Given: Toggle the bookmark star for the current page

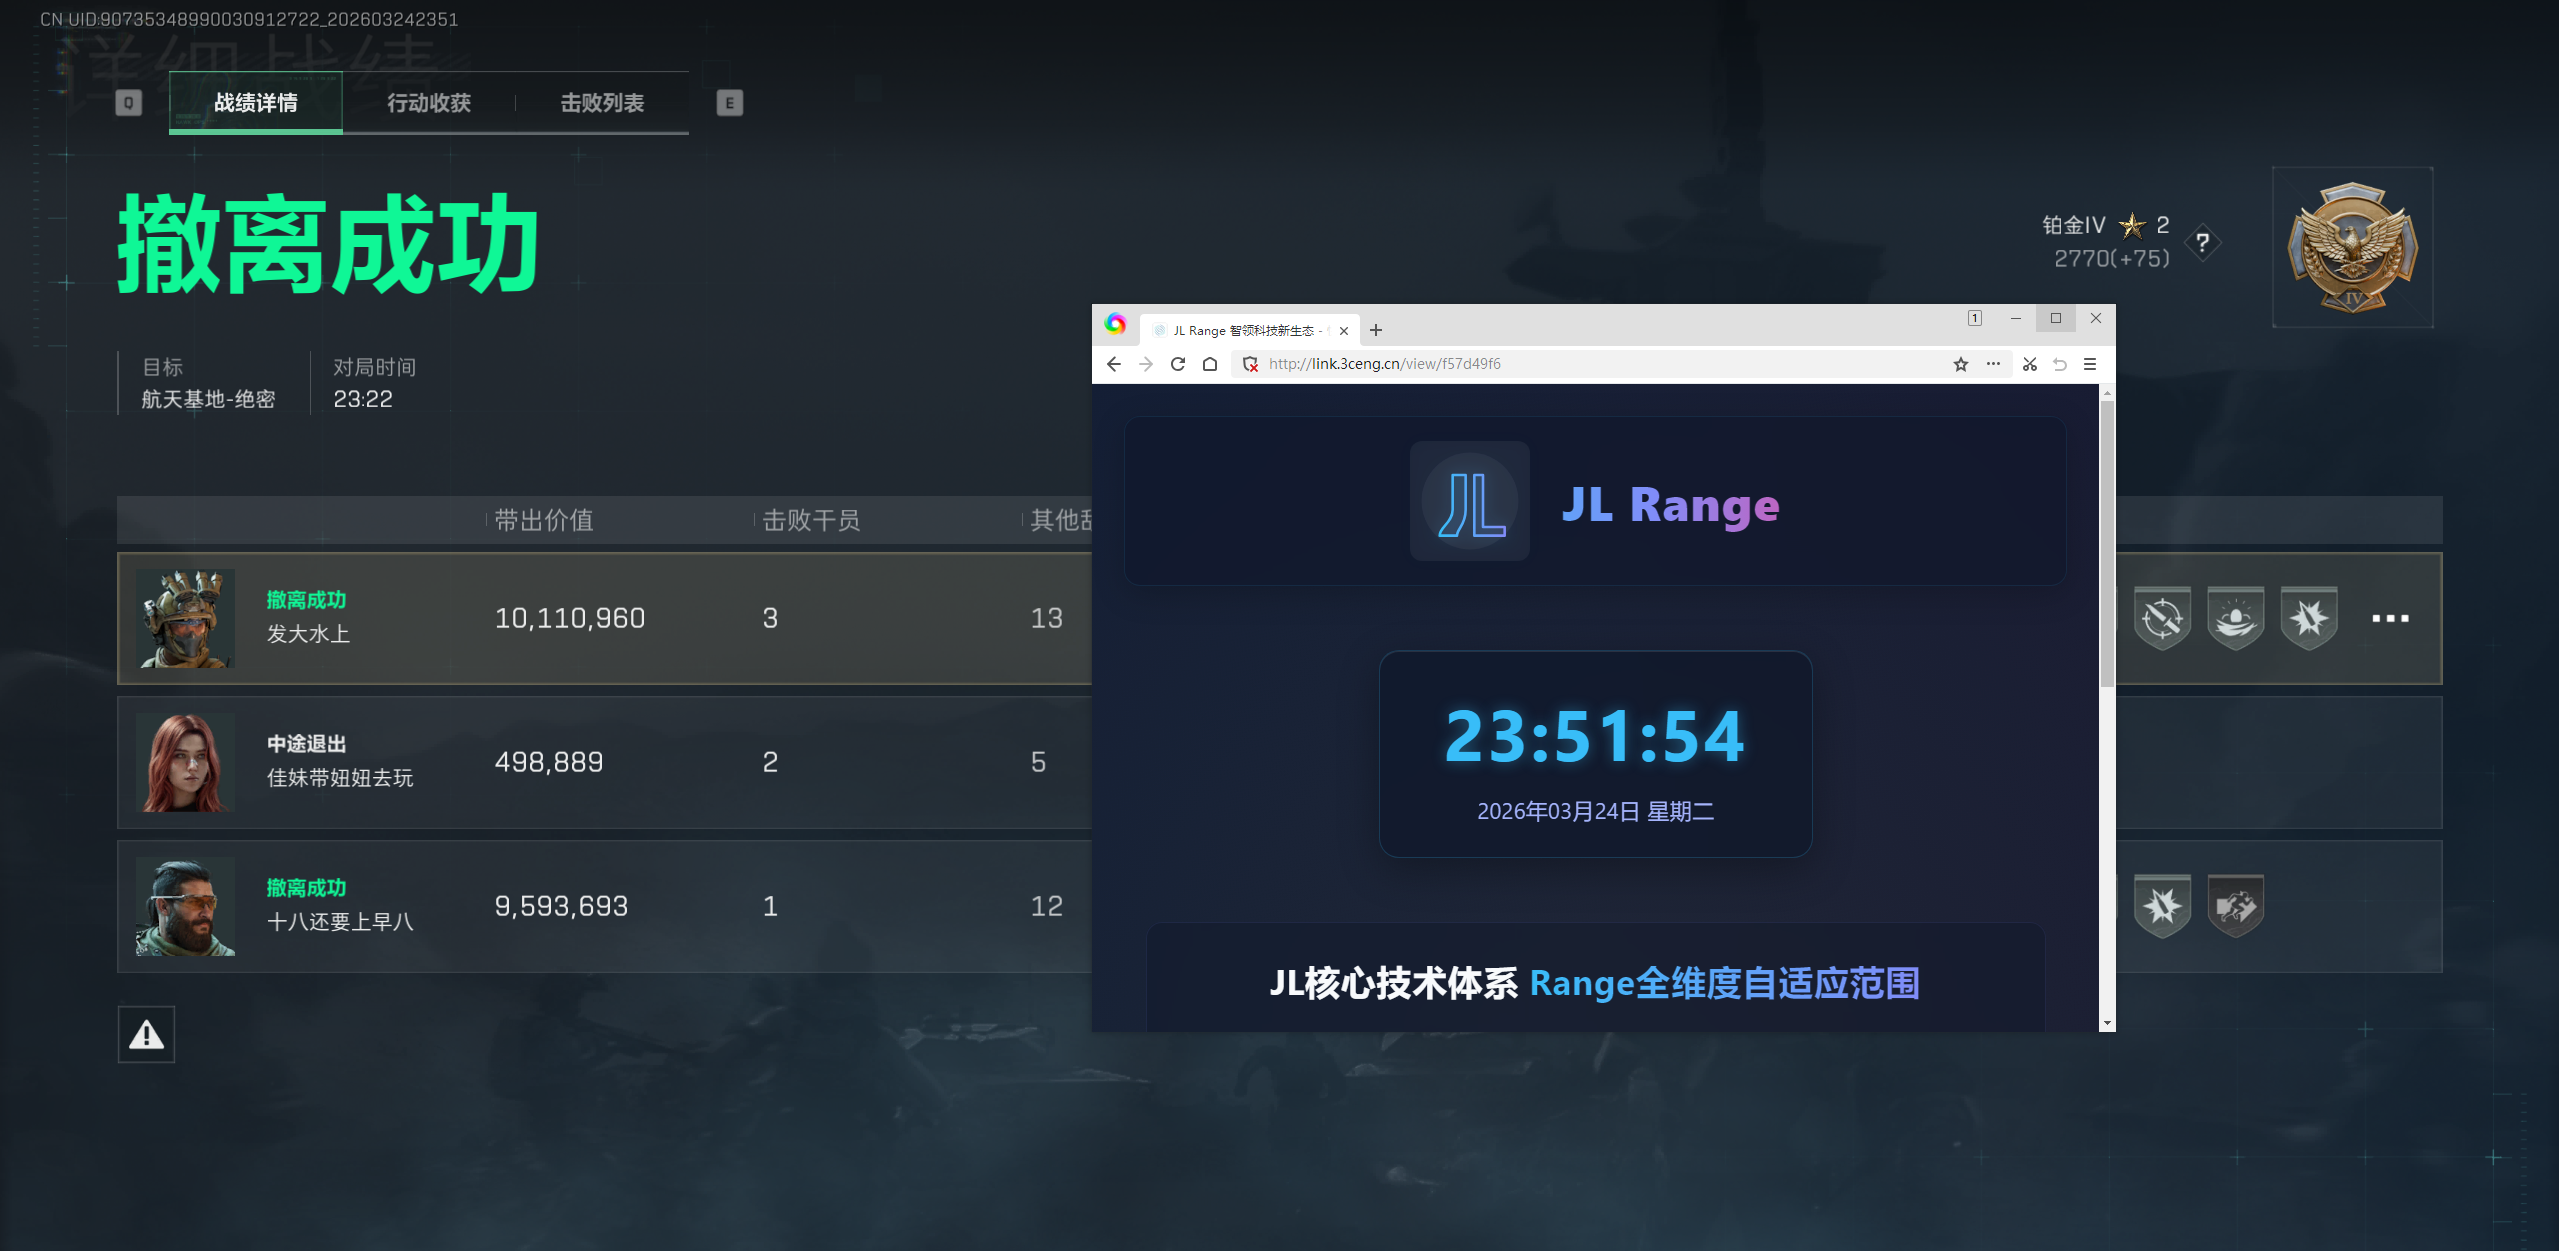Looking at the screenshot, I should tap(1960, 364).
